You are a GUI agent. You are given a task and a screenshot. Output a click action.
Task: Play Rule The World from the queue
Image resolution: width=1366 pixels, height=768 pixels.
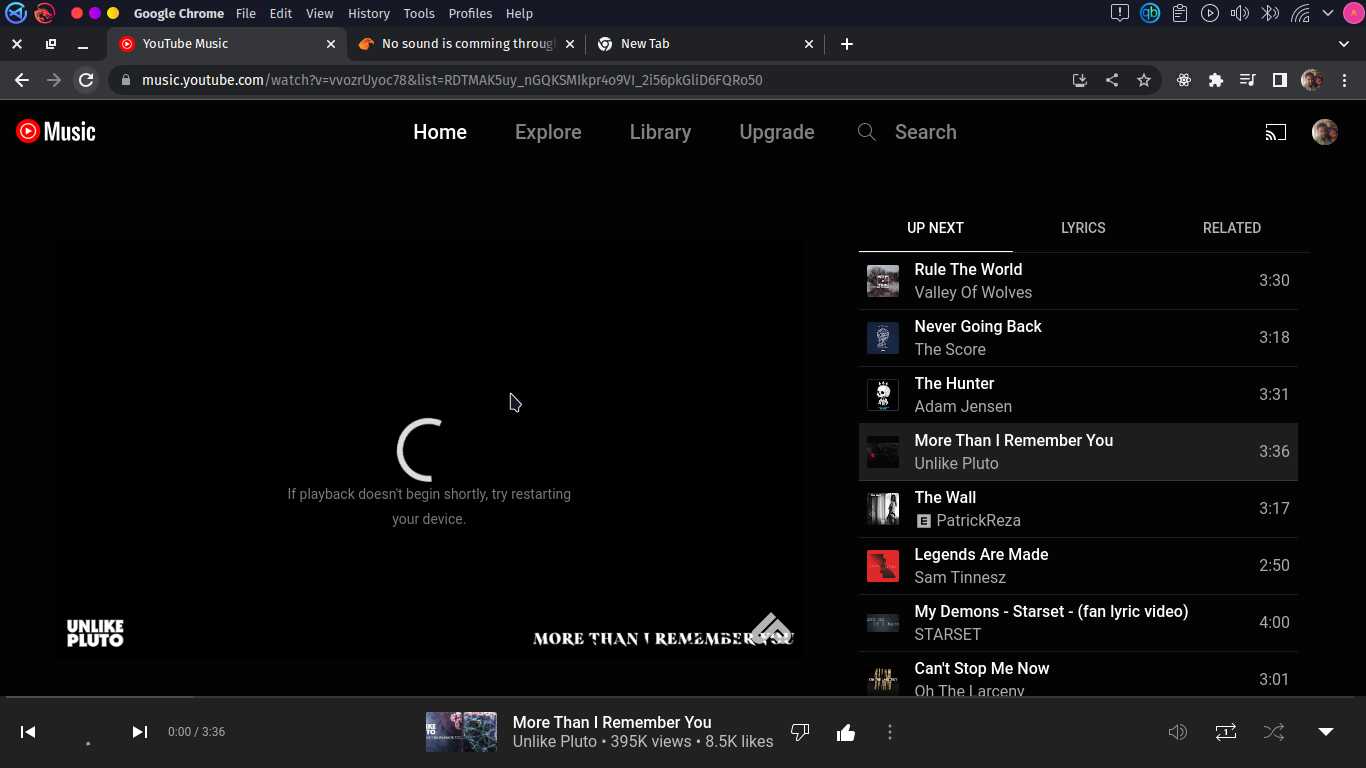1078,281
